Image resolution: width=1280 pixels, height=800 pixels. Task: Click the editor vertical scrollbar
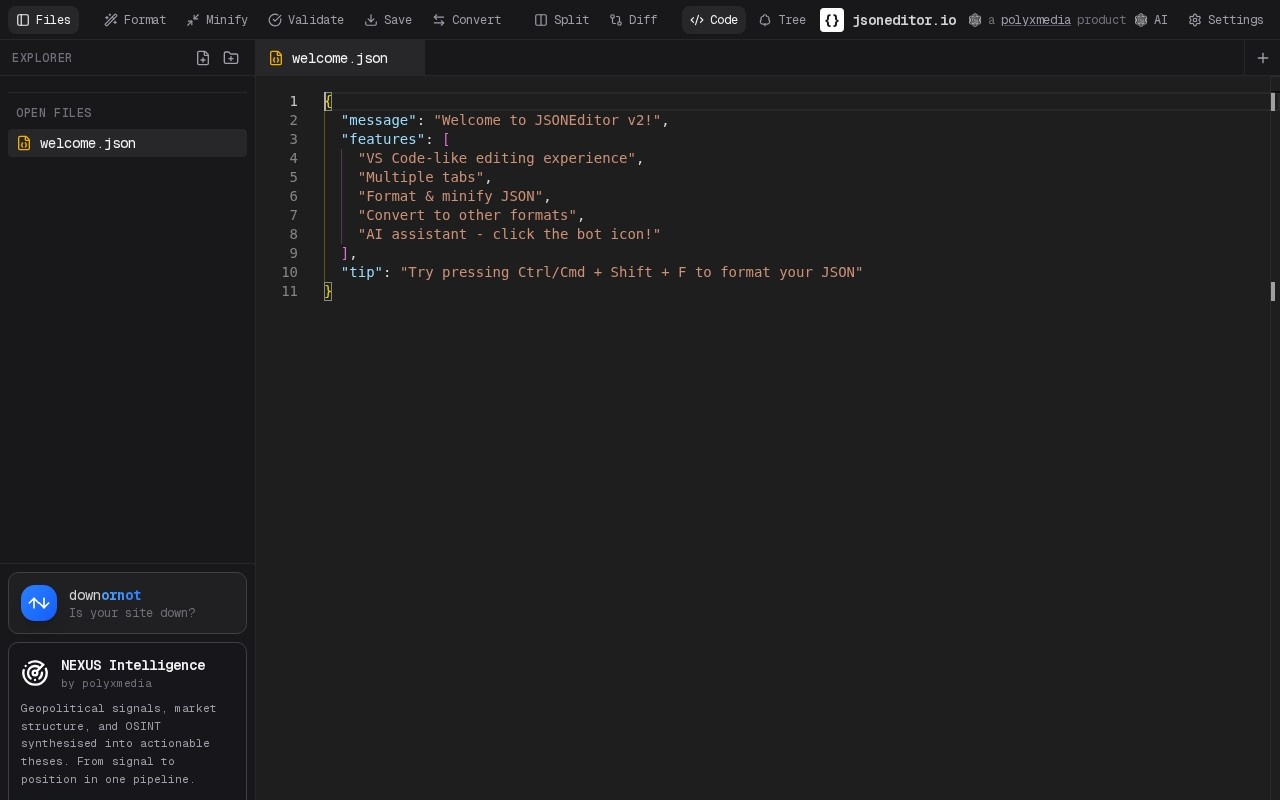pos(1273,438)
